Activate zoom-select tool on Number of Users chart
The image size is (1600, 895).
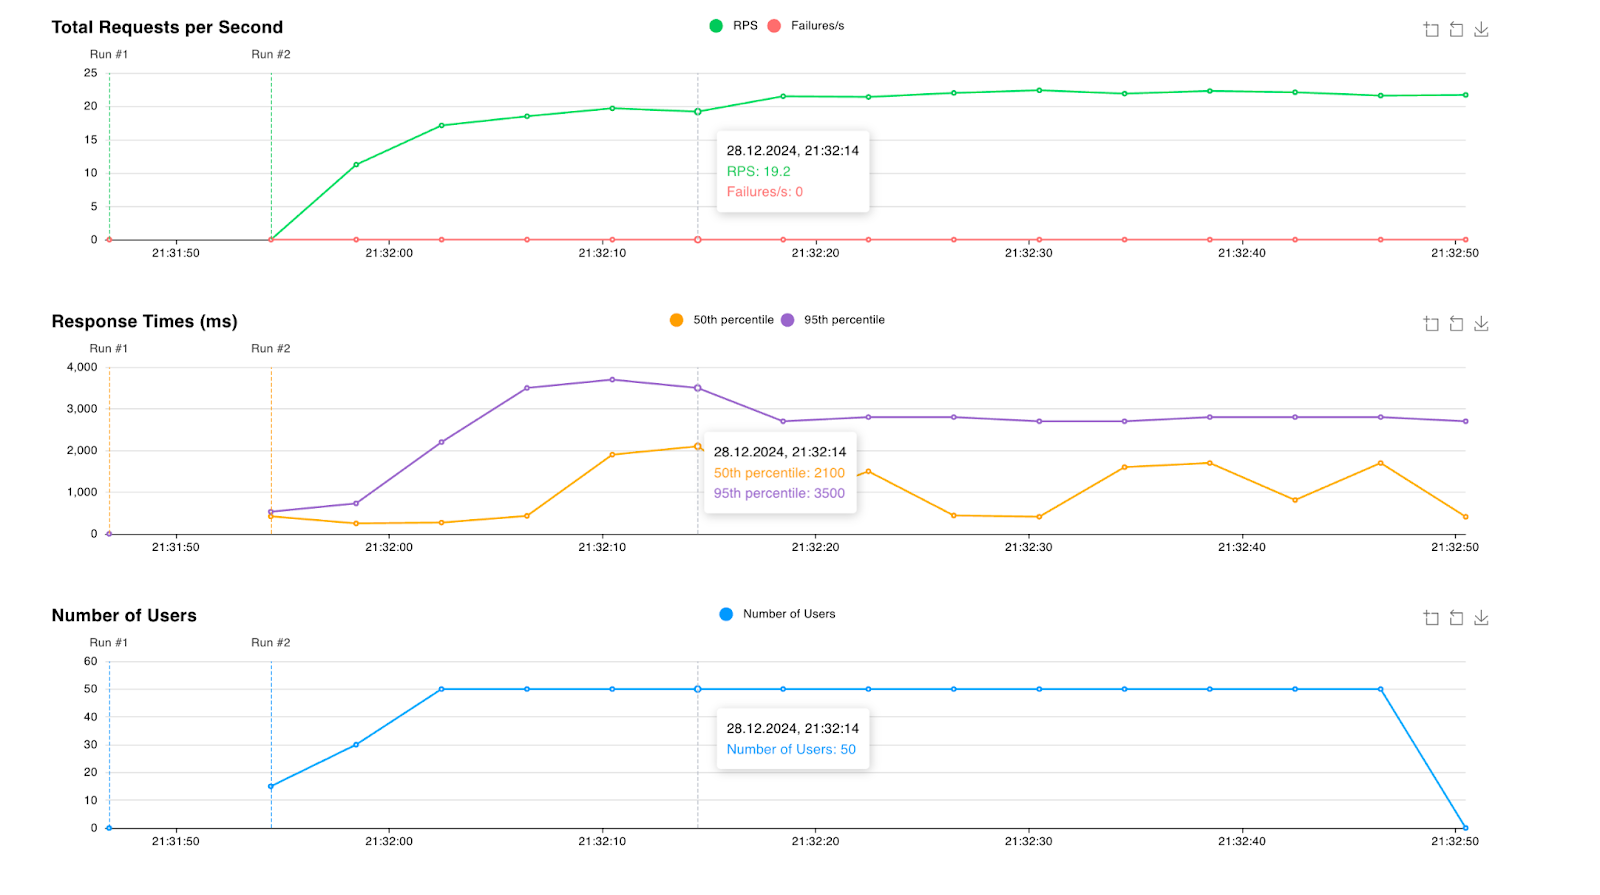1431,618
